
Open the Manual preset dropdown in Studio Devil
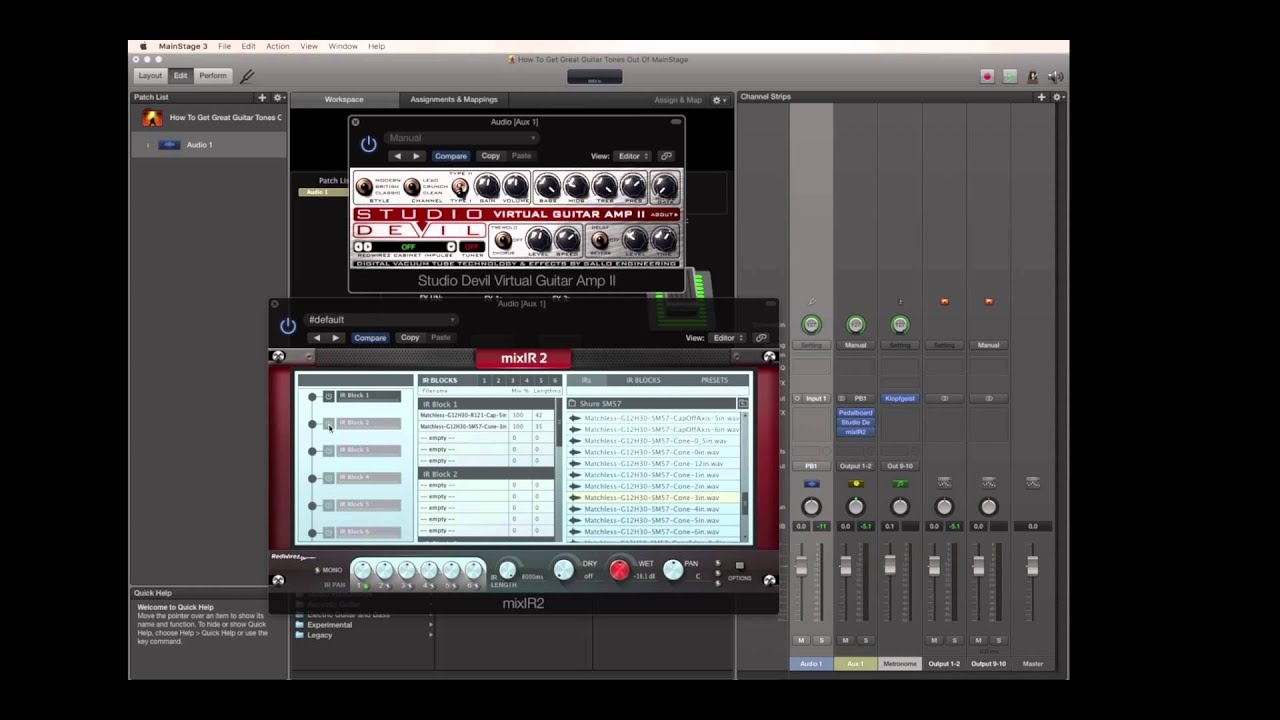(x=462, y=138)
